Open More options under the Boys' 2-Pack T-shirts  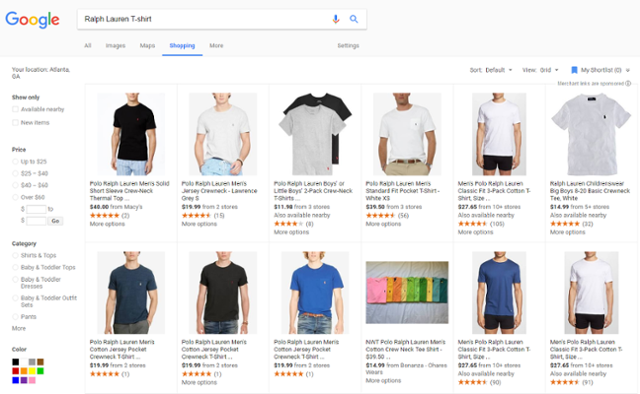(291, 232)
